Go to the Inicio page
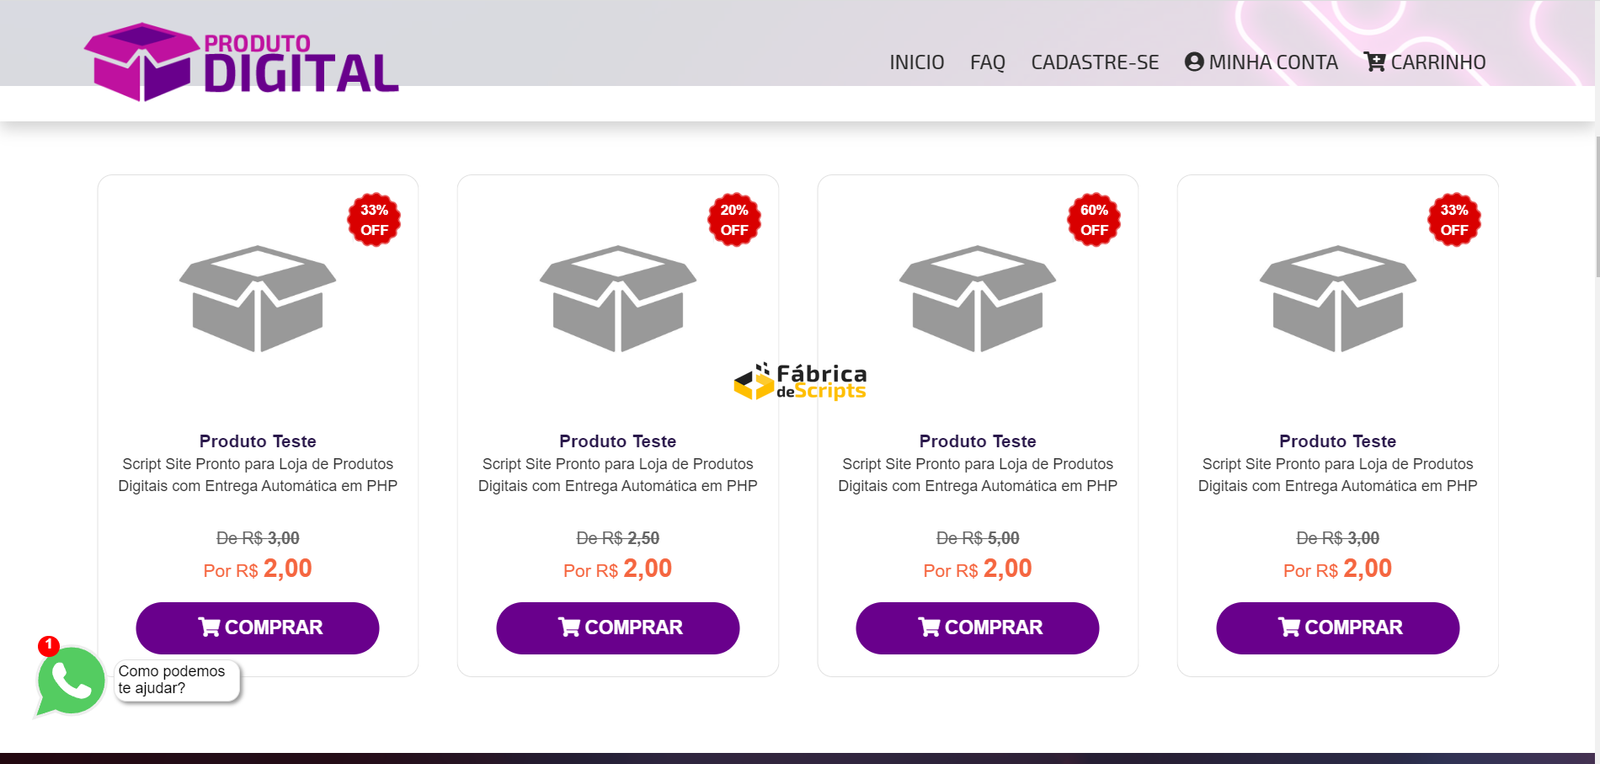The height and width of the screenshot is (764, 1600). coord(917,62)
